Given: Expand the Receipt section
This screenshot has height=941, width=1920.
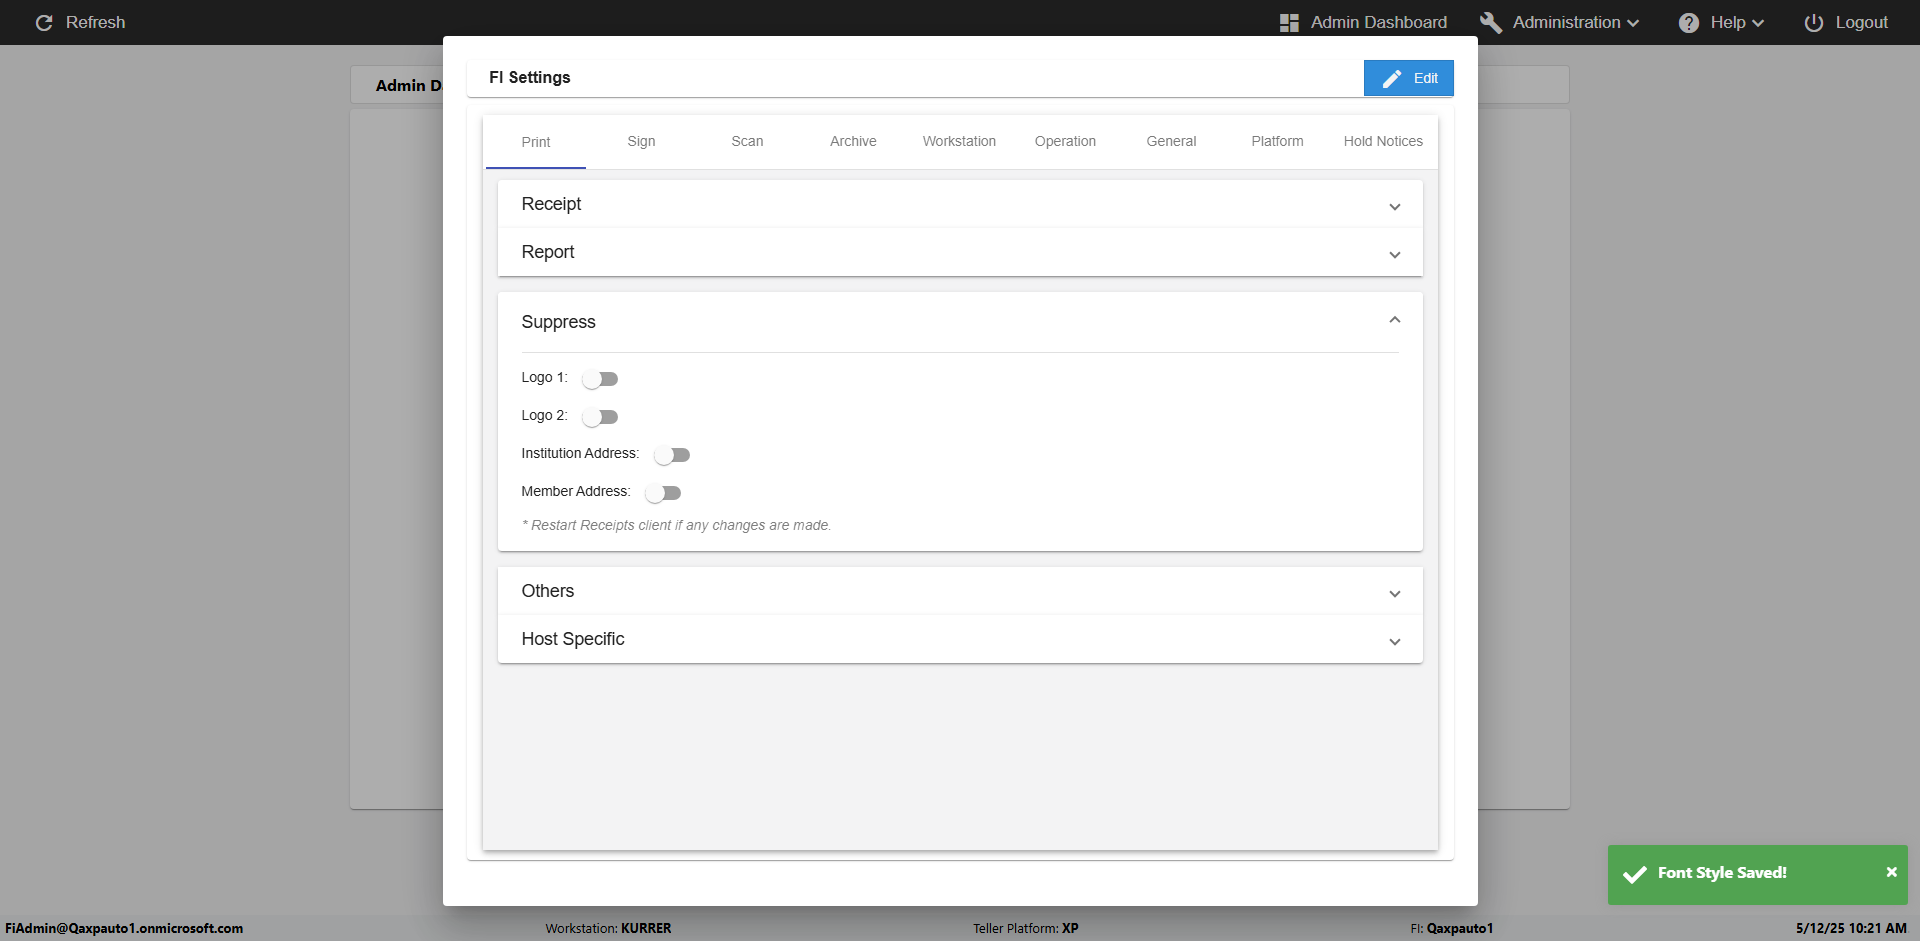Looking at the screenshot, I should [x=1394, y=206].
